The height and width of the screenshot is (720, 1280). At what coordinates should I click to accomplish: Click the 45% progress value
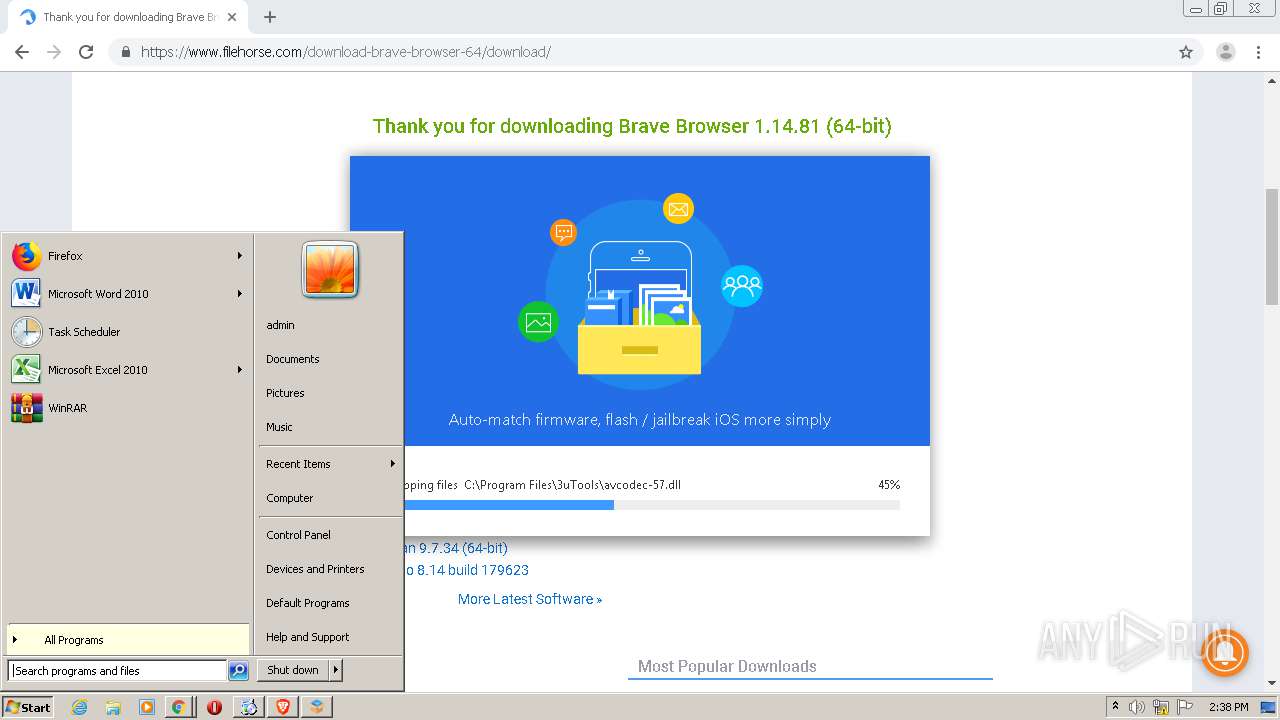coord(889,485)
